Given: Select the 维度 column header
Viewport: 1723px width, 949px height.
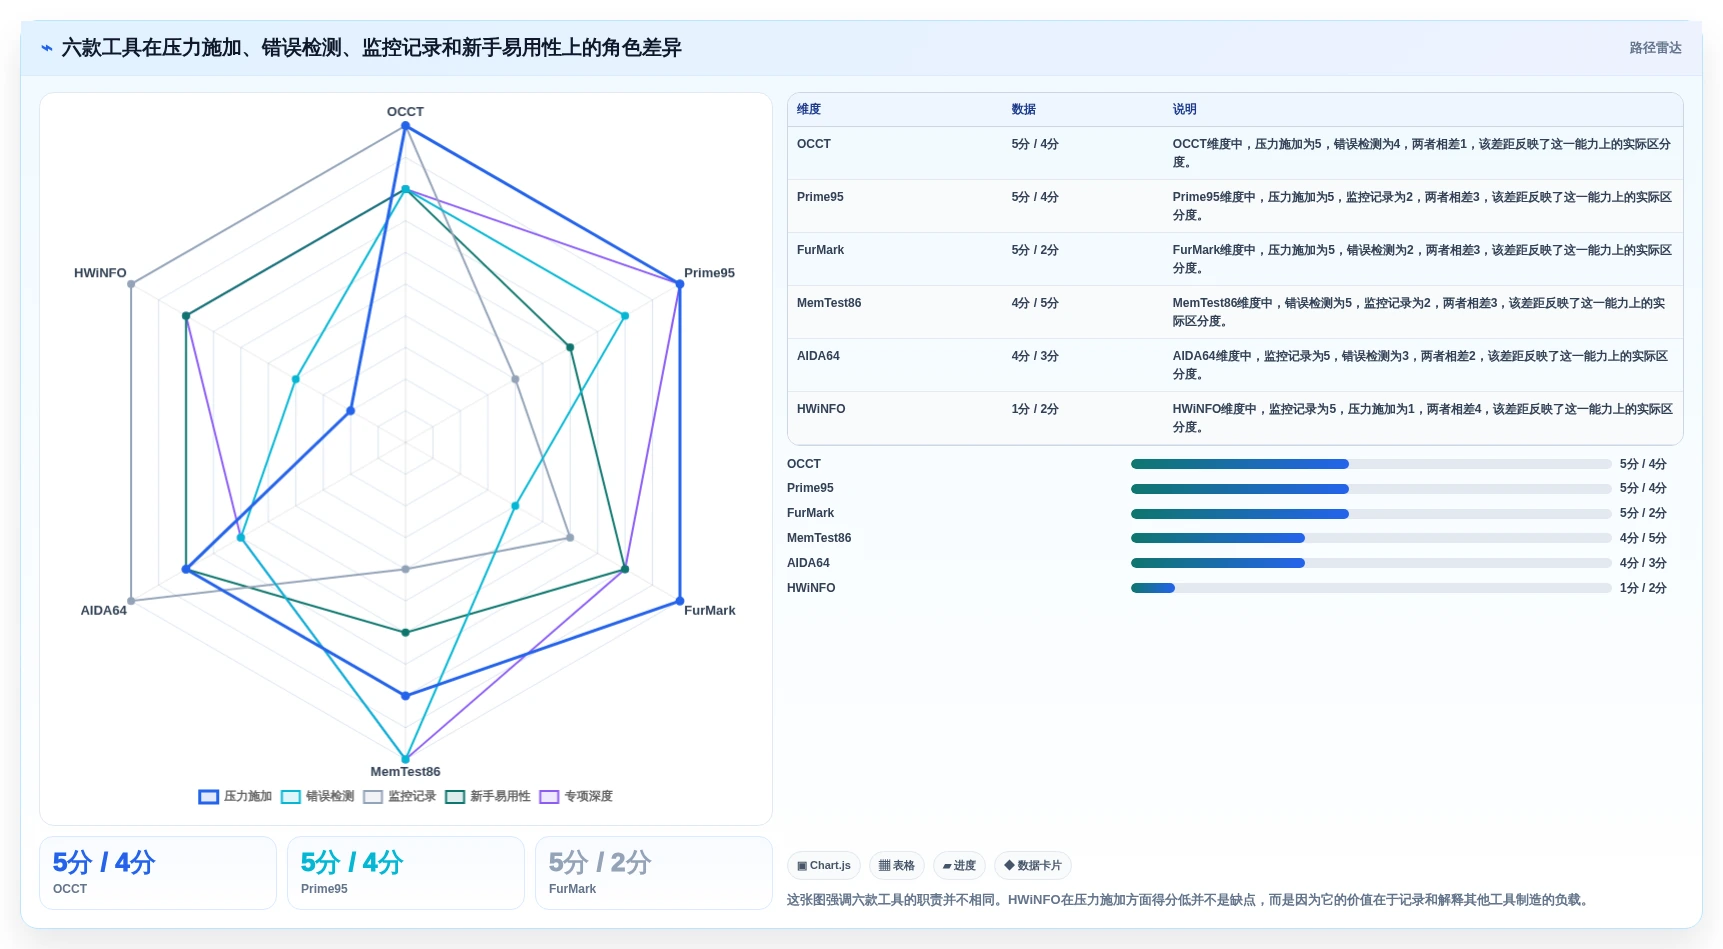Looking at the screenshot, I should point(809,109).
